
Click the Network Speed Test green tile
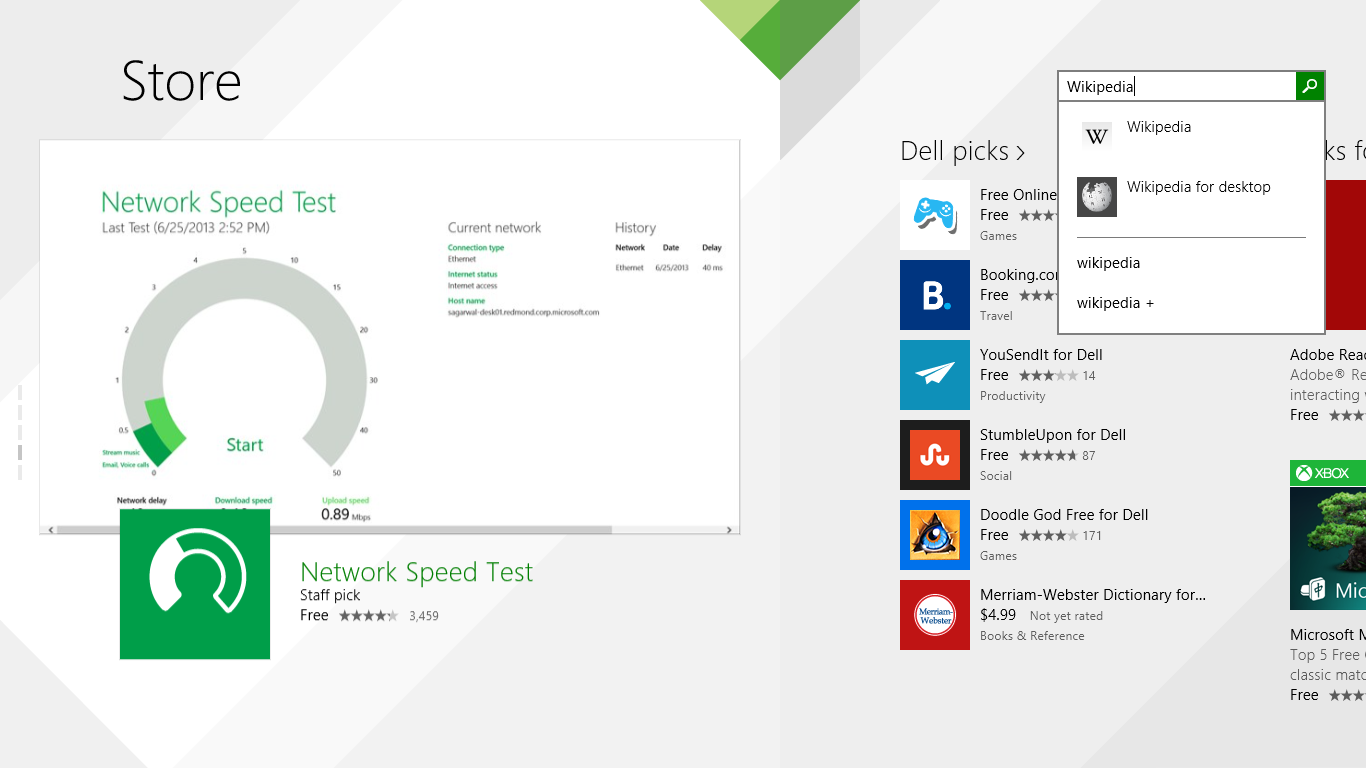[195, 584]
